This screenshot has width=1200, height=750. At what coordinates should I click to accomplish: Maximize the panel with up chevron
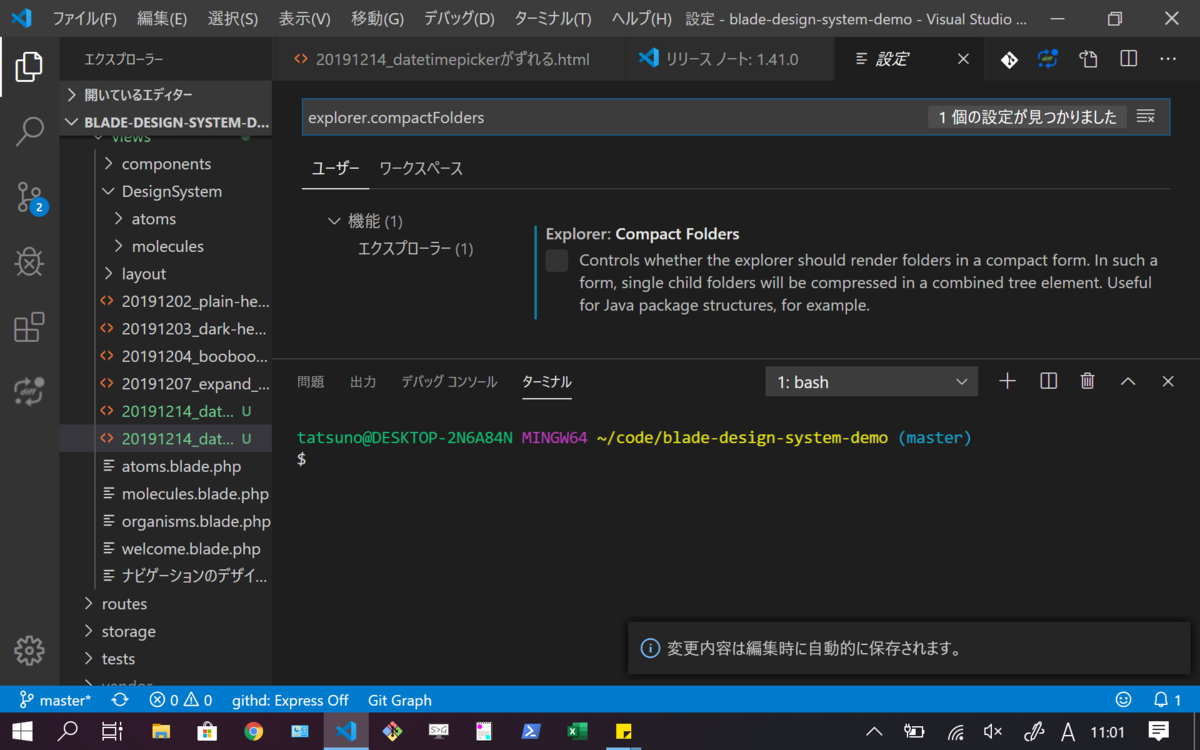click(1128, 381)
